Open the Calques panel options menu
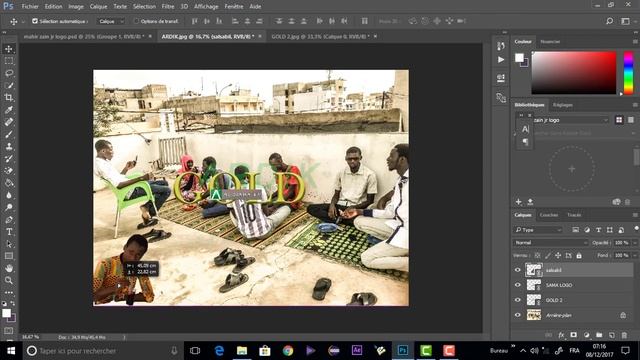The width and height of the screenshot is (640, 360). click(x=635, y=215)
